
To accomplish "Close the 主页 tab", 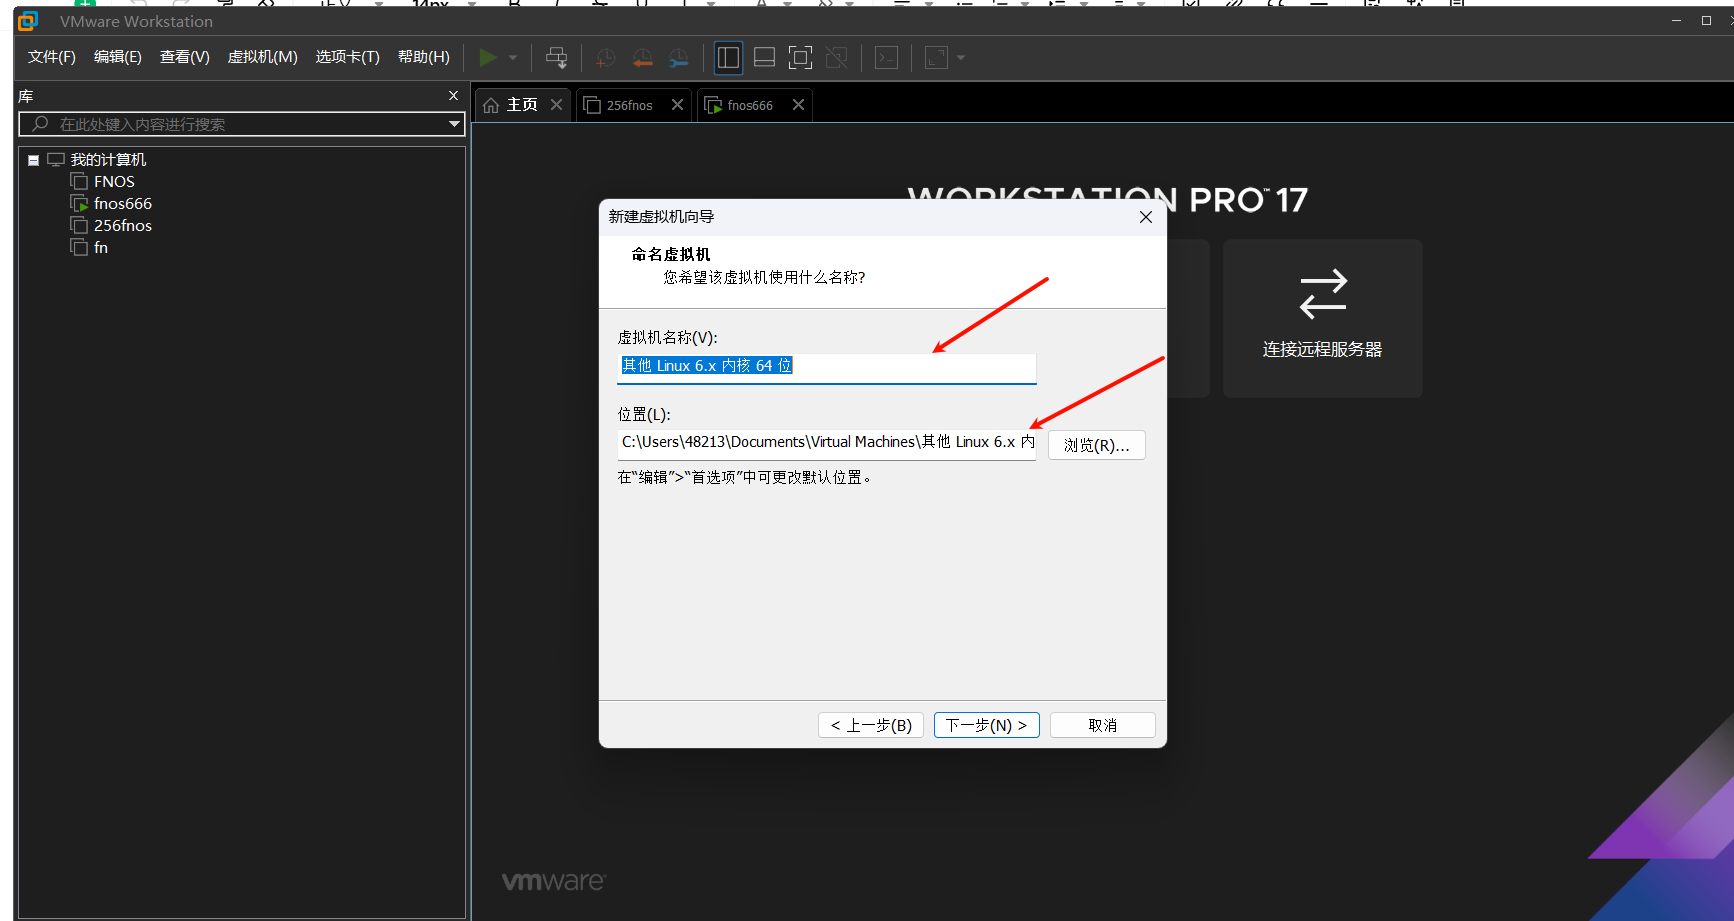I will coord(557,105).
